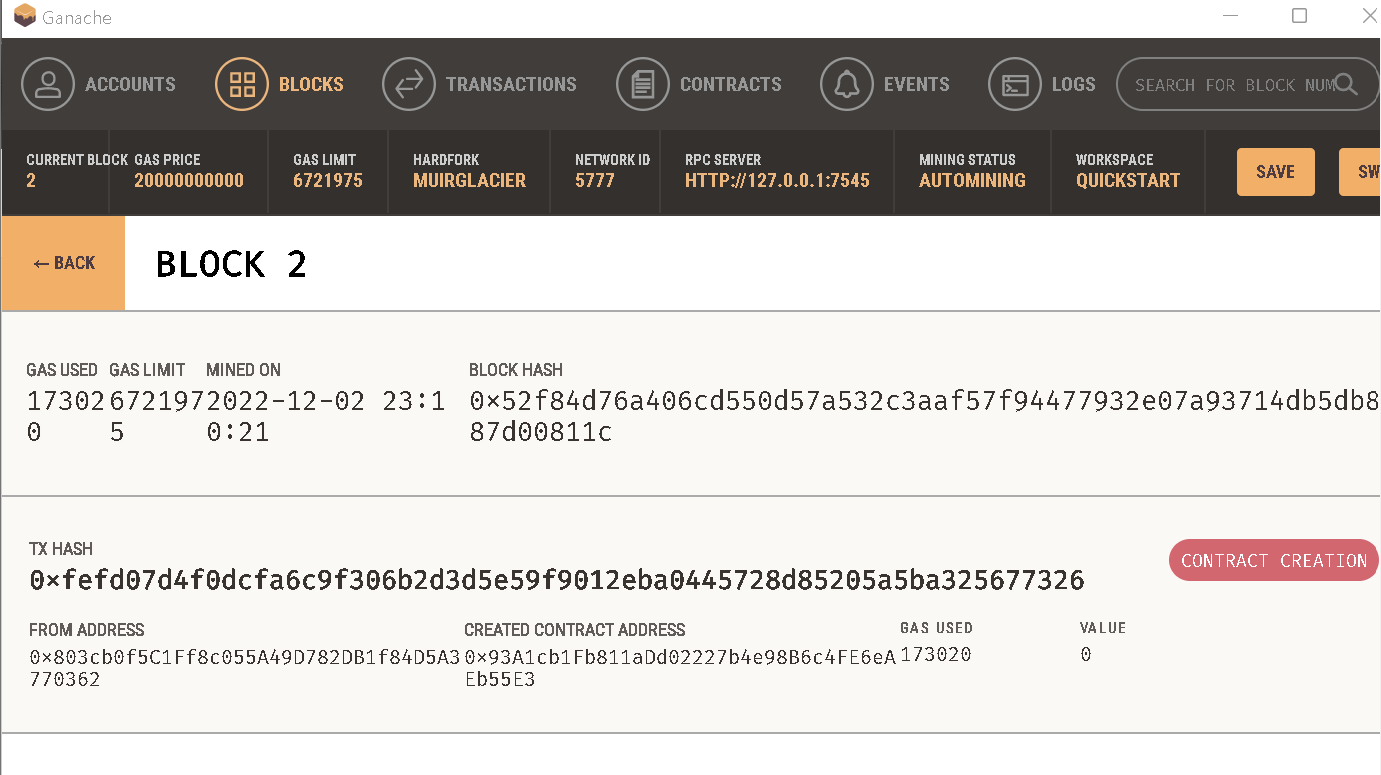Screen dimensions: 1381x775
Task: Select the created contract address 0x93A1cb1F...
Action: pos(680,667)
